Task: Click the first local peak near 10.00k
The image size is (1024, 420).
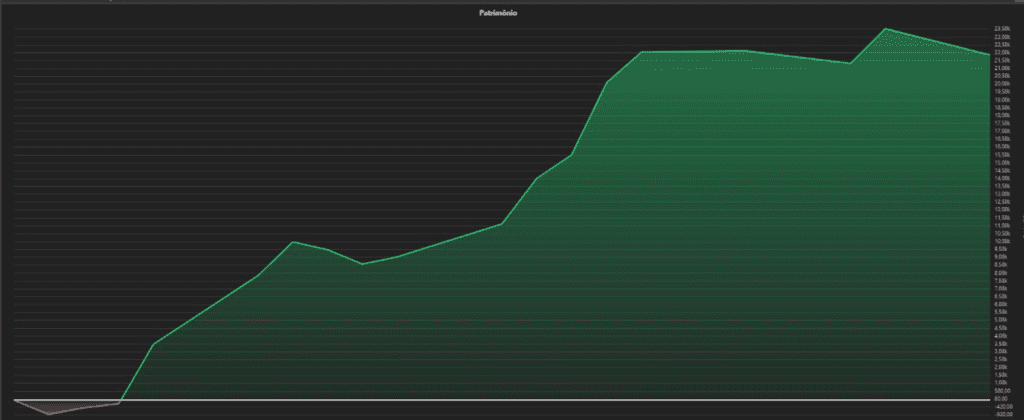Action: (293, 242)
